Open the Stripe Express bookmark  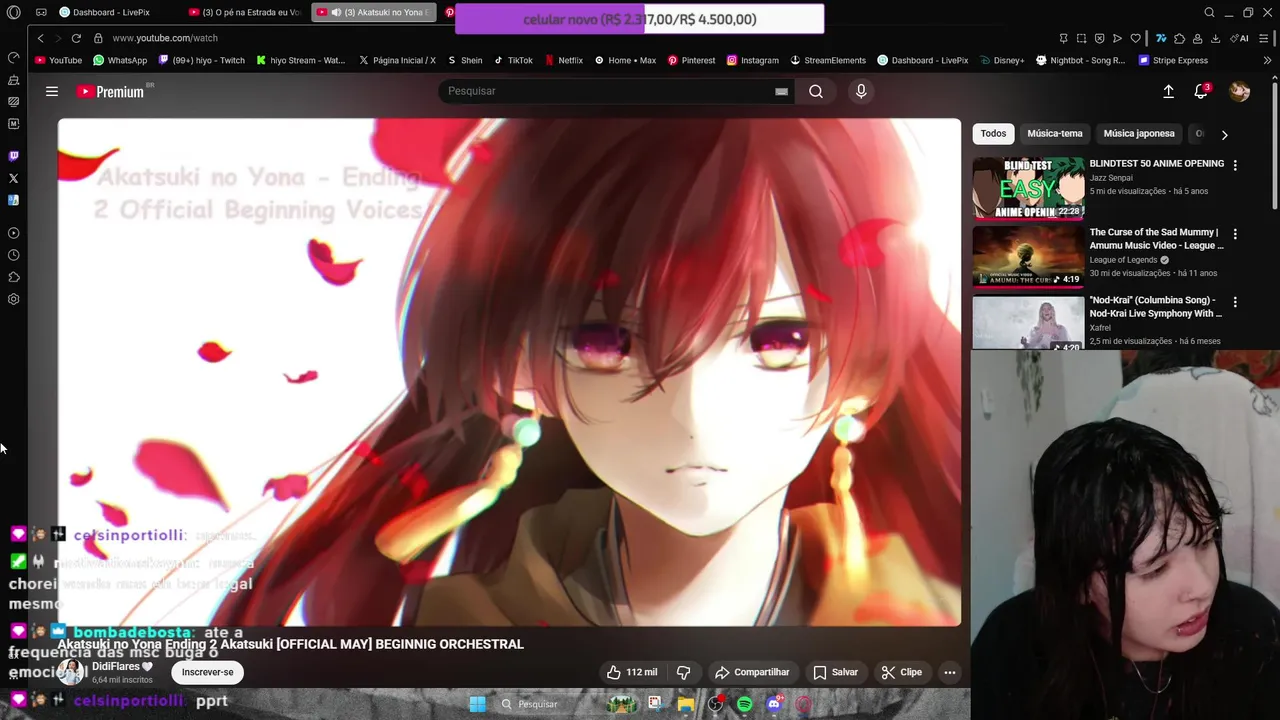point(1173,60)
